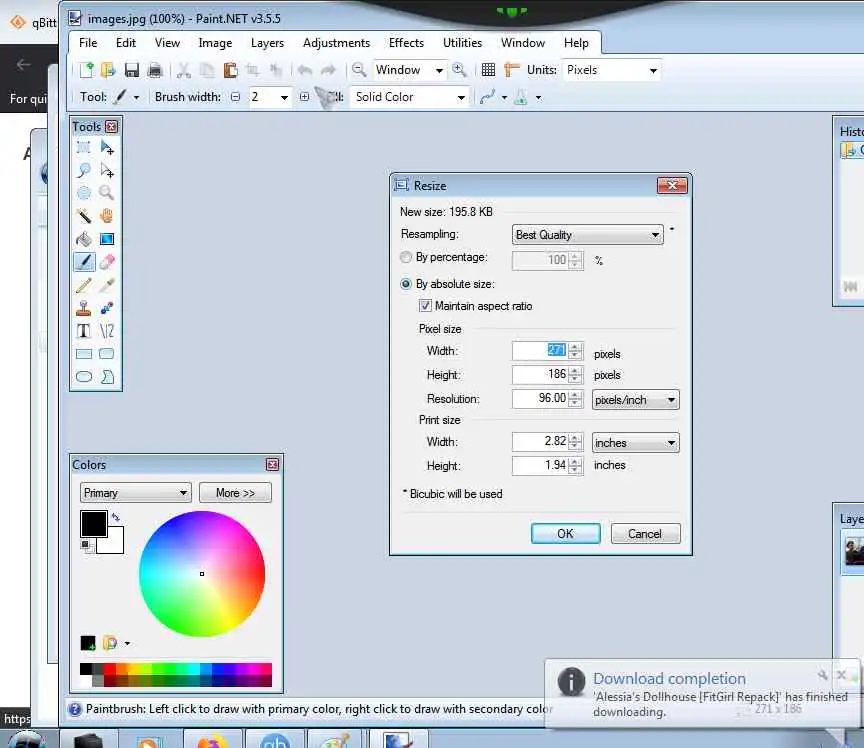Screen dimensions: 864x748
Task: Select the Rectangle Select tool
Action: tap(83, 147)
